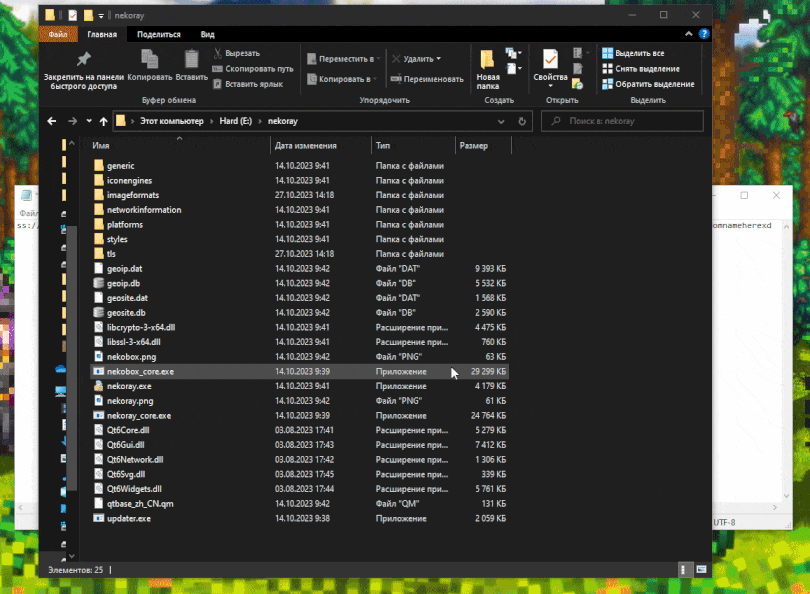
Task: Expand address bar history dropdown
Action: tap(501, 121)
